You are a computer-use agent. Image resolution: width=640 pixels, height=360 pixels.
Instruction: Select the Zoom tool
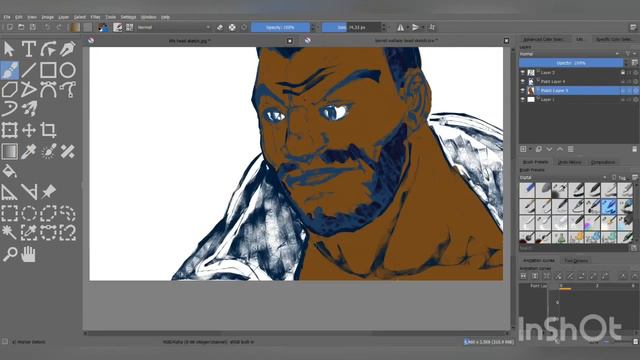click(x=9, y=254)
